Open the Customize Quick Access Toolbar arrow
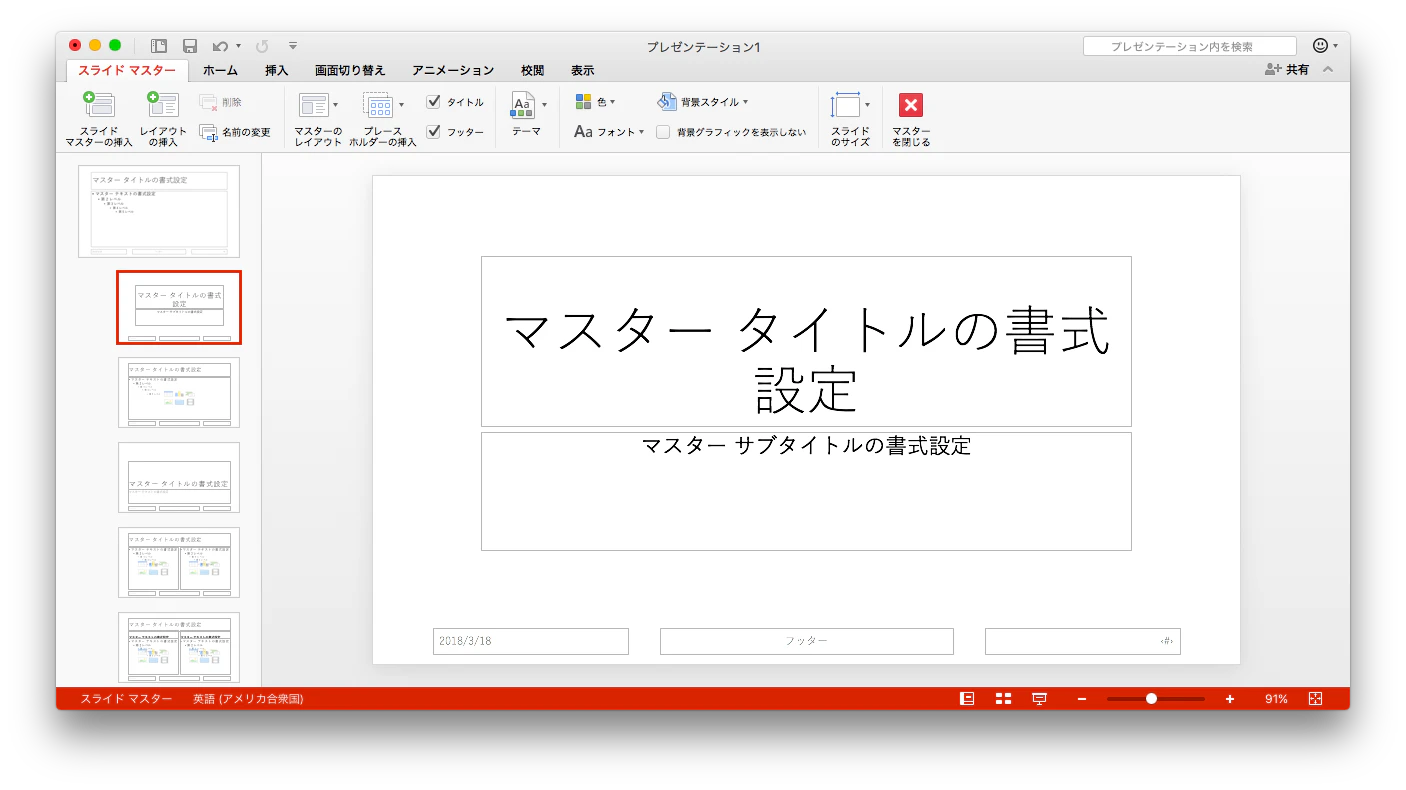 tap(293, 46)
